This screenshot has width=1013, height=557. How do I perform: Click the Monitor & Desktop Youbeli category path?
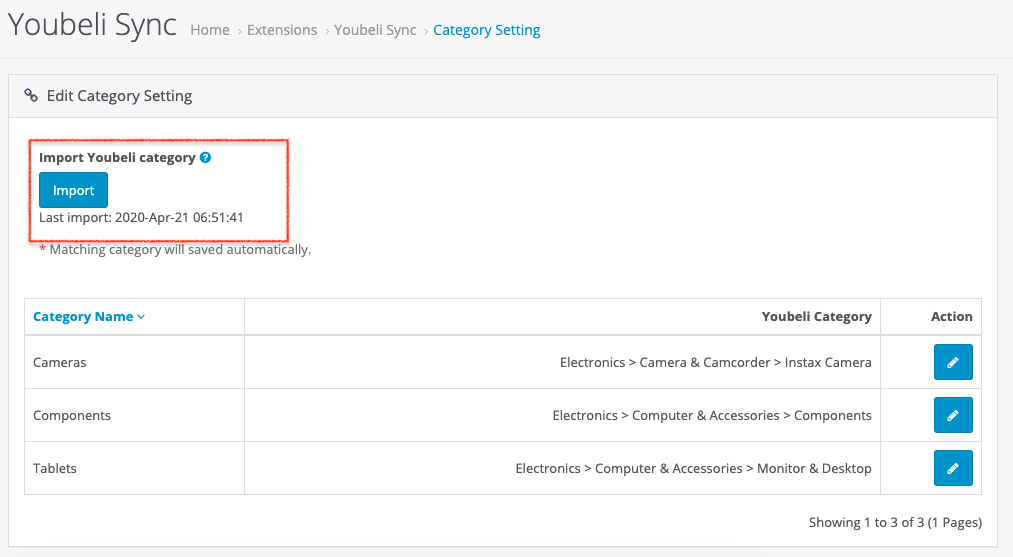pyautogui.click(x=693, y=468)
